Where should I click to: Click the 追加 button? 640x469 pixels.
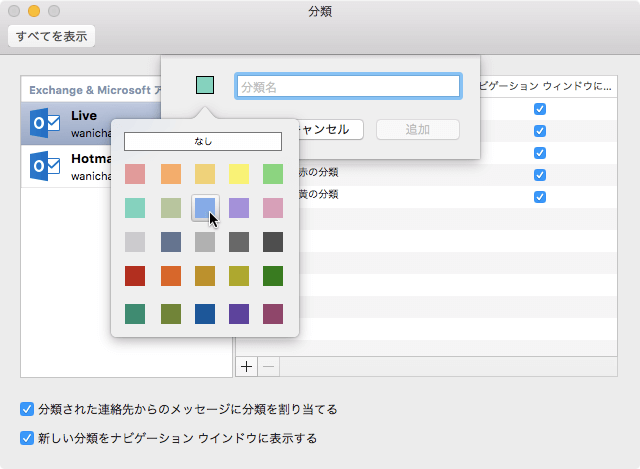(417, 129)
